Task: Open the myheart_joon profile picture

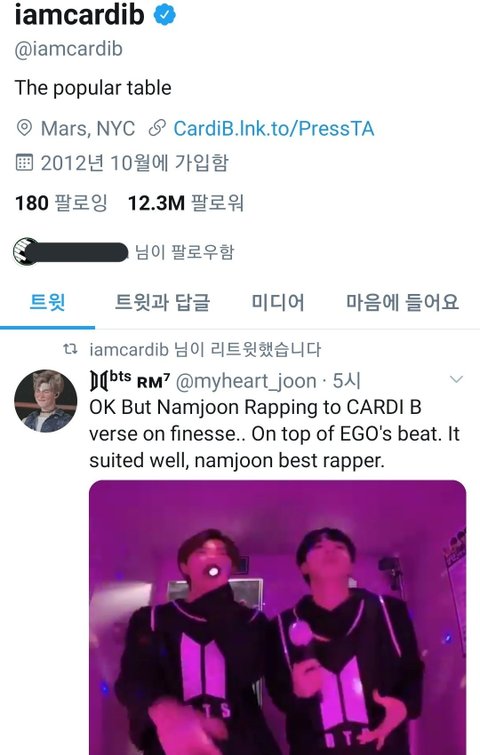Action: pyautogui.click(x=45, y=401)
